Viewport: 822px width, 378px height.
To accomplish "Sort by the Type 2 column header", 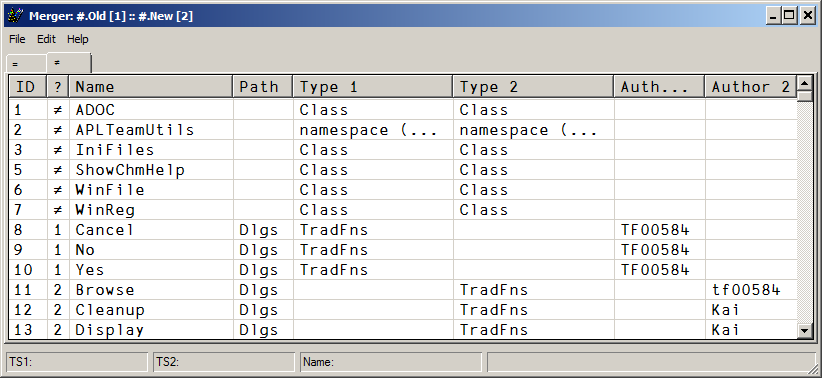I will tap(534, 87).
